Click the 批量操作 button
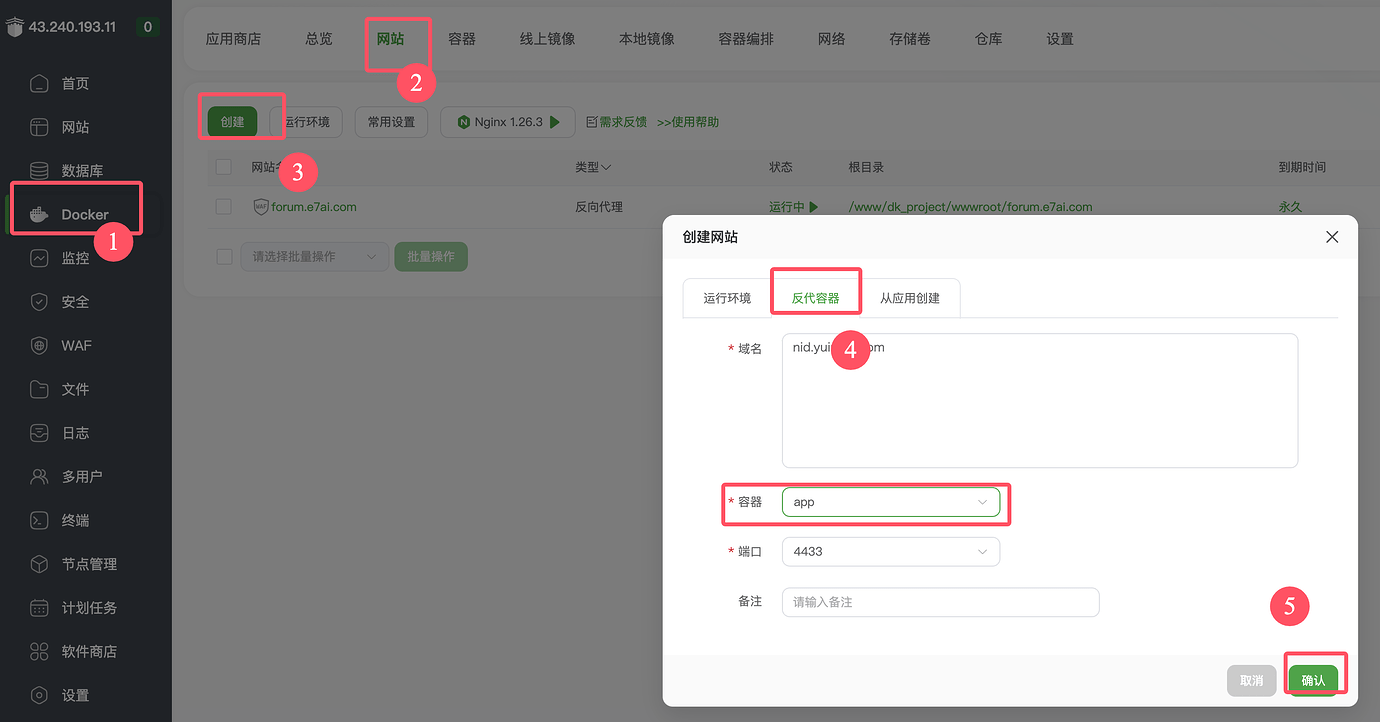The image size is (1380, 722). pos(431,257)
